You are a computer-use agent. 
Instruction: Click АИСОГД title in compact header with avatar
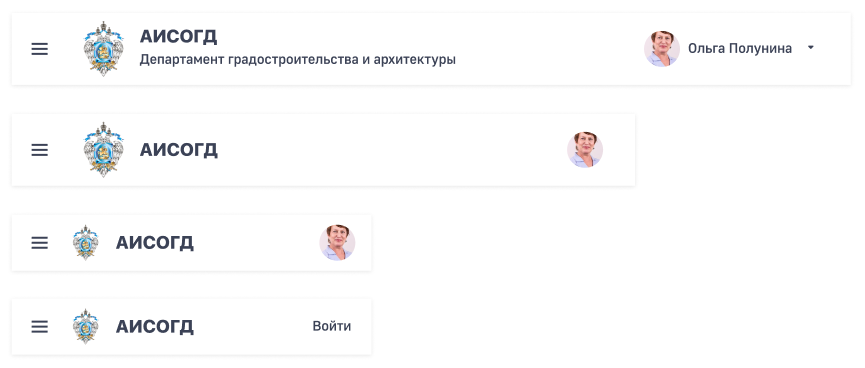(154, 243)
